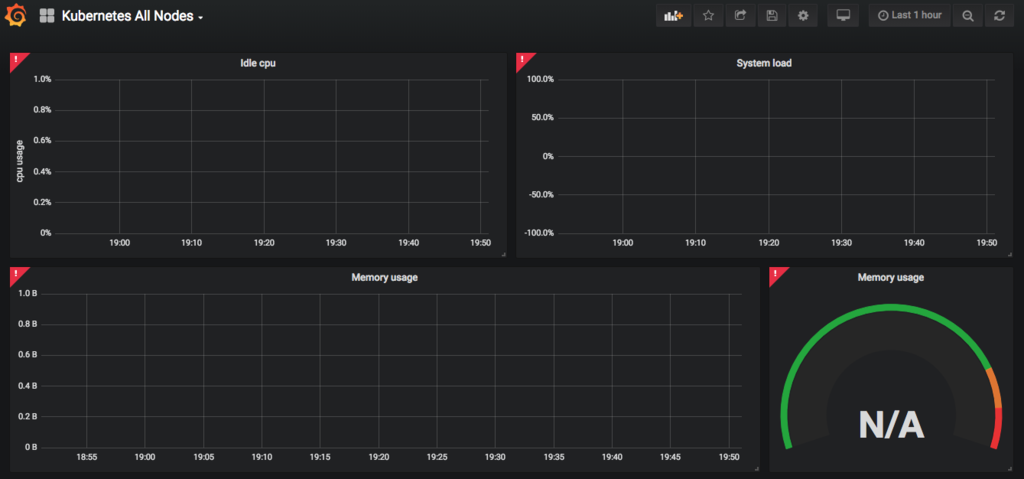Screen dimensions: 1024x479
Task: Star this dashboard as favorite
Action: coord(708,16)
